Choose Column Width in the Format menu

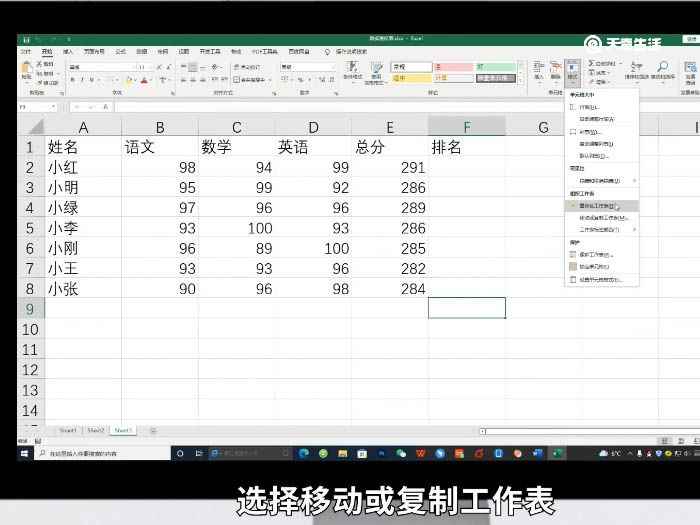coord(602,132)
